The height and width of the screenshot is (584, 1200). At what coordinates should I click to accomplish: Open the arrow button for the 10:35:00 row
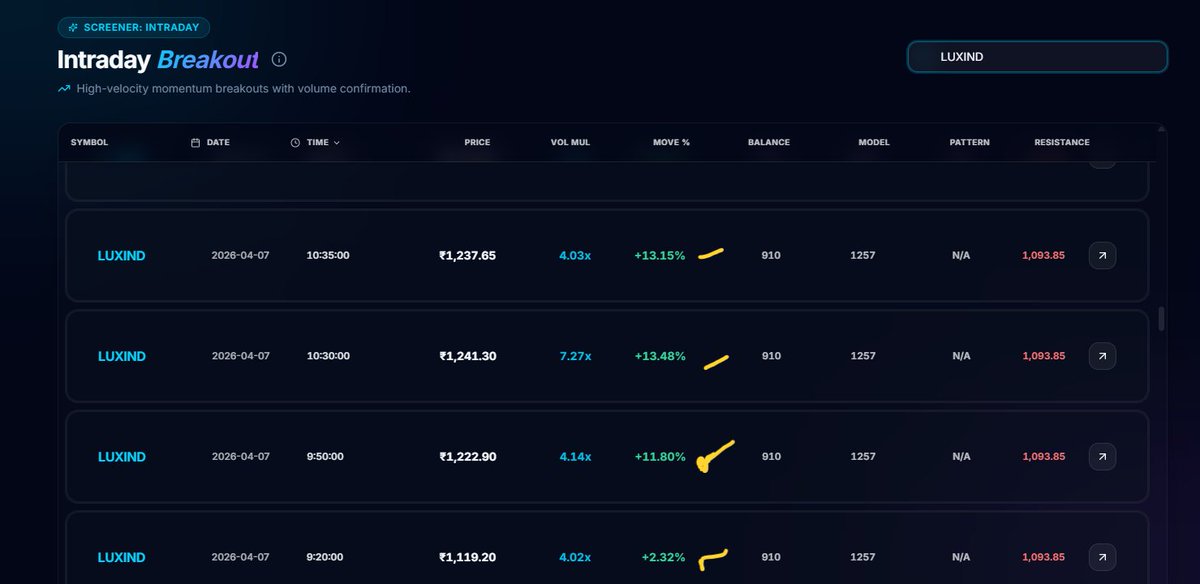pyautogui.click(x=1102, y=255)
